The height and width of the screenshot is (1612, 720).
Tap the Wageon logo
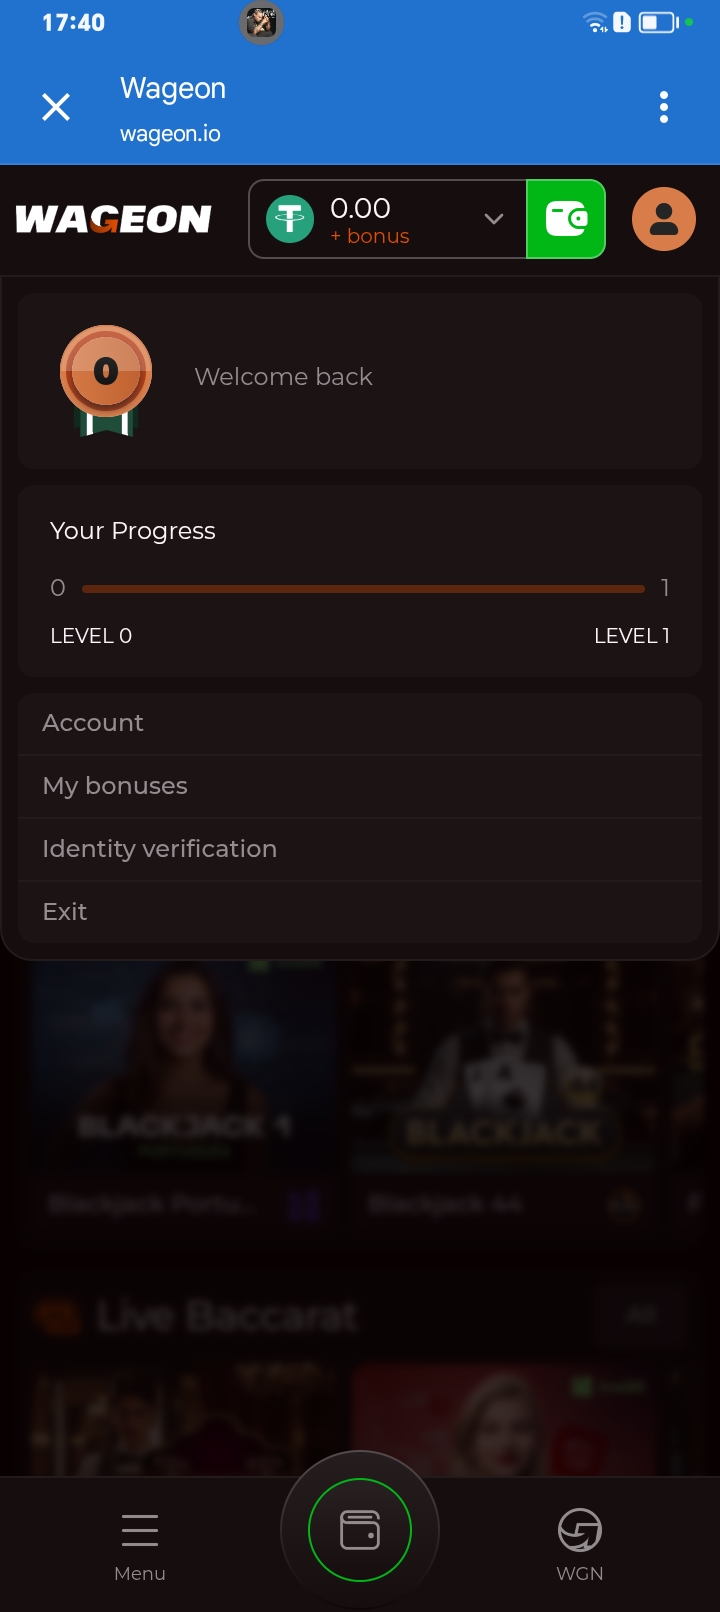(x=114, y=219)
